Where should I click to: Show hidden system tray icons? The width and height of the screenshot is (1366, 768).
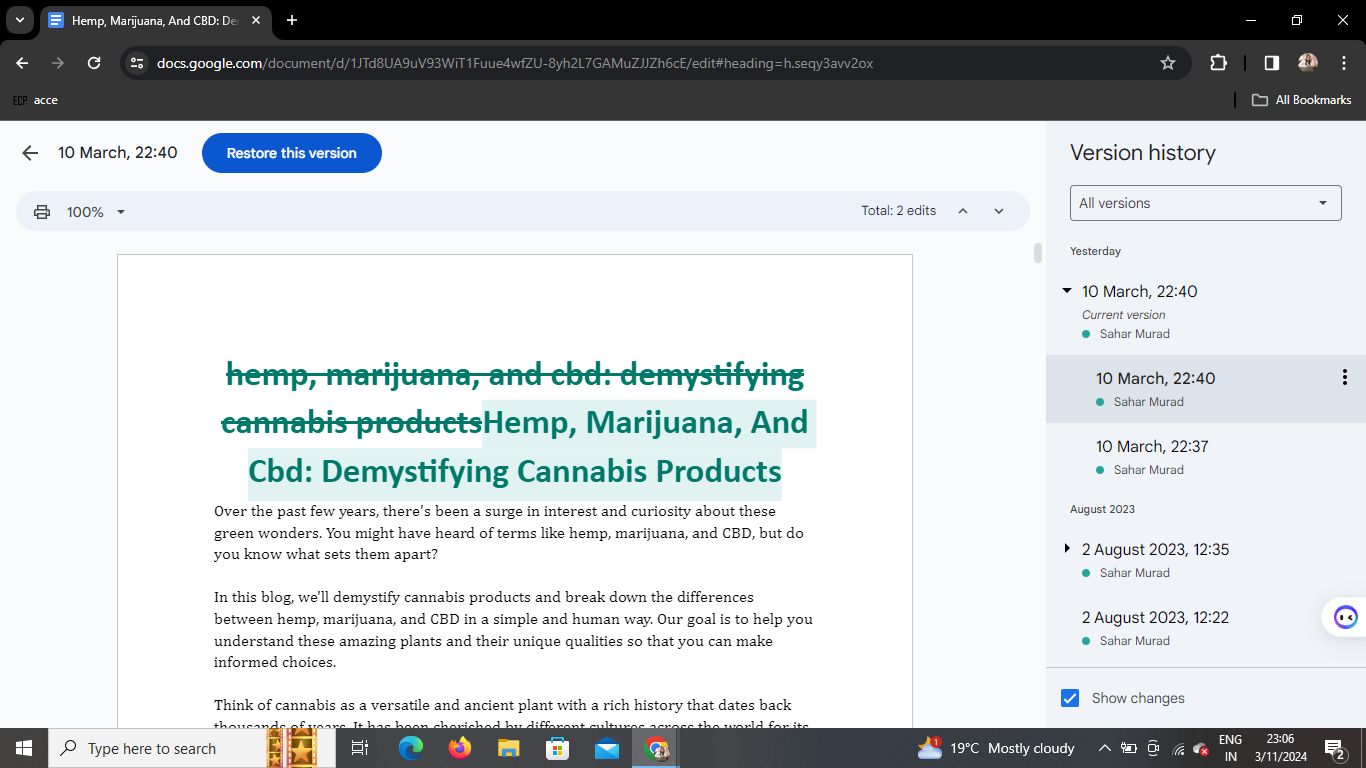pos(1104,749)
